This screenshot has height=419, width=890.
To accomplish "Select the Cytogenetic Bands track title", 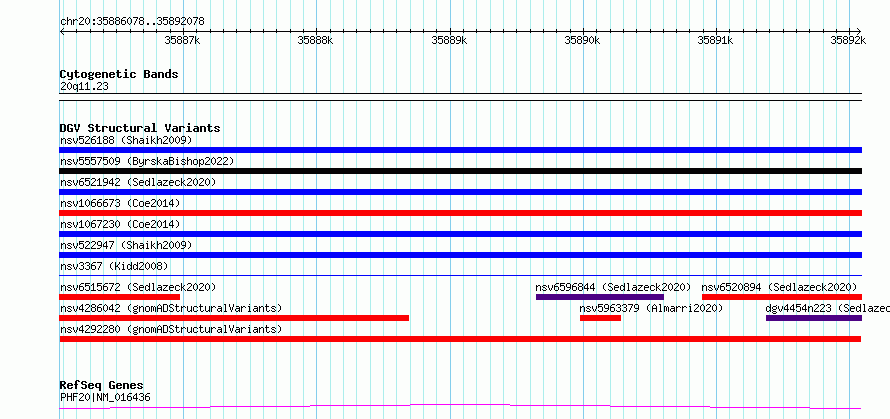I will (119, 74).
